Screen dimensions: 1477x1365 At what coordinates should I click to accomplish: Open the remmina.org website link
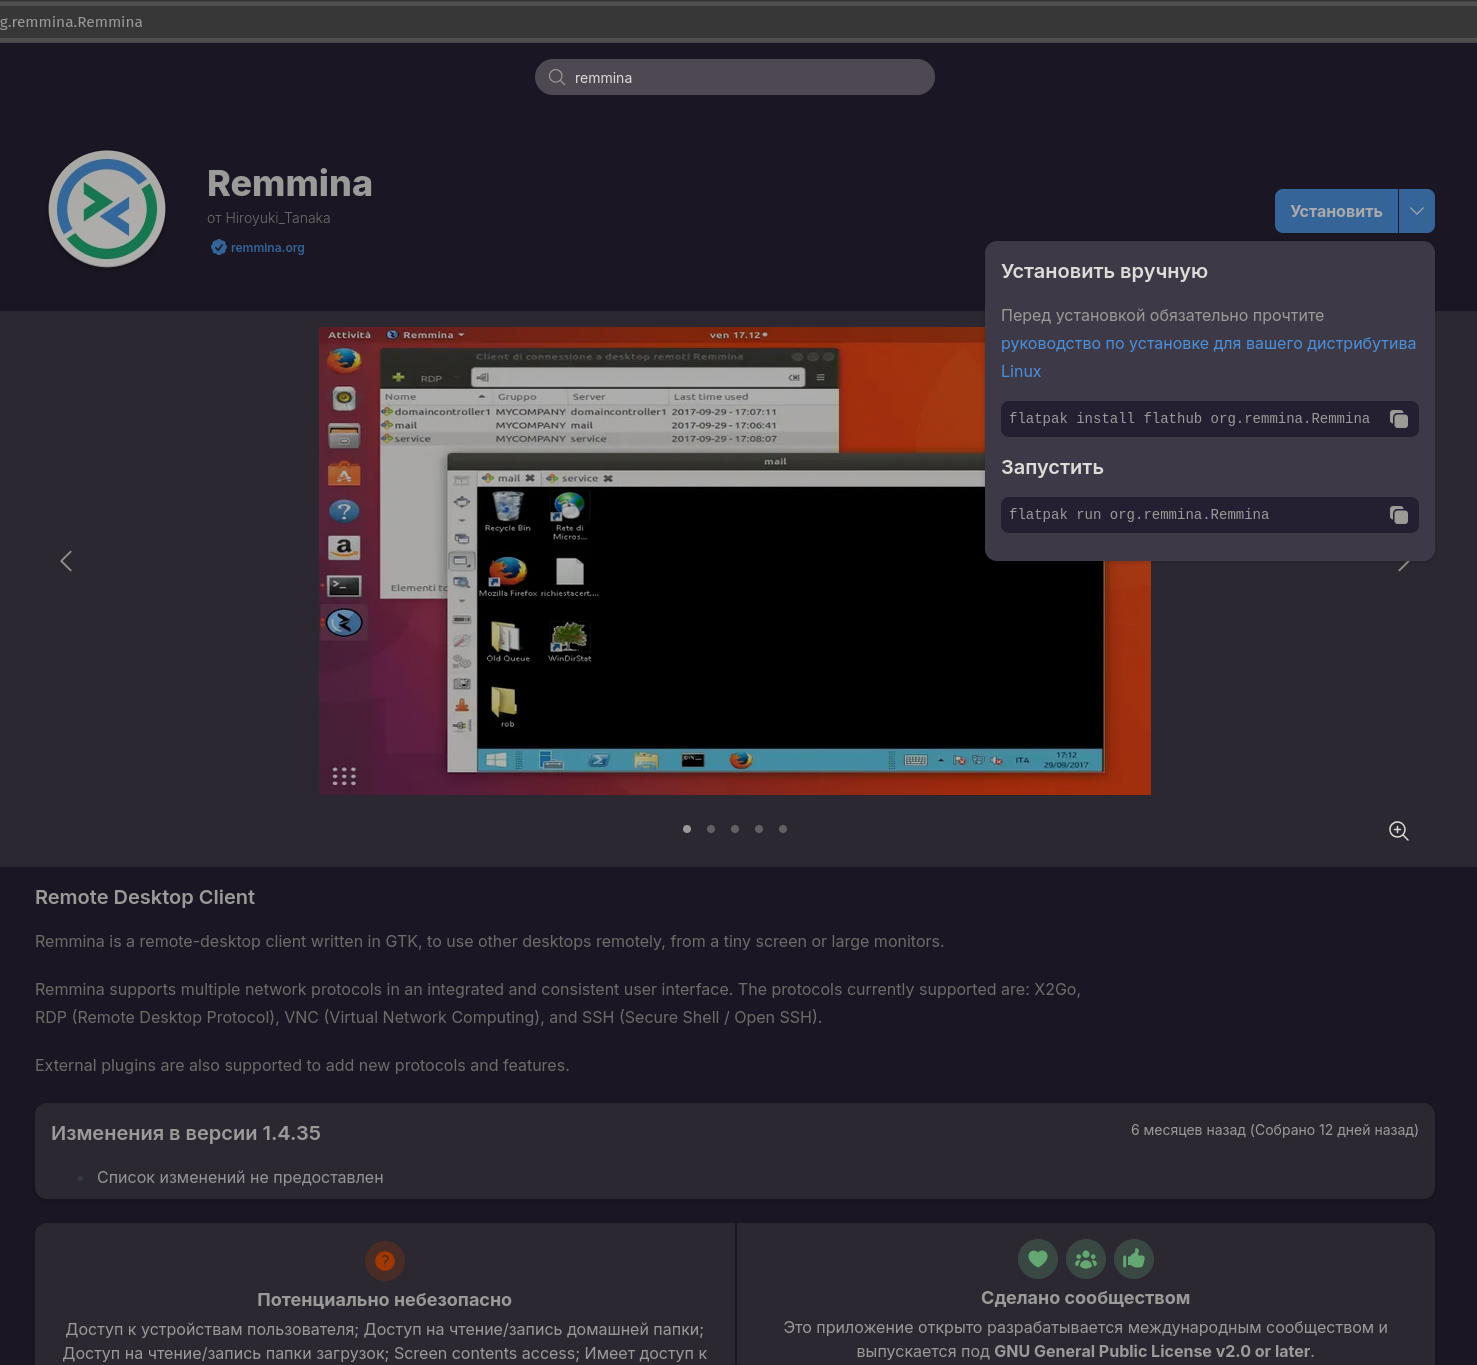(267, 247)
